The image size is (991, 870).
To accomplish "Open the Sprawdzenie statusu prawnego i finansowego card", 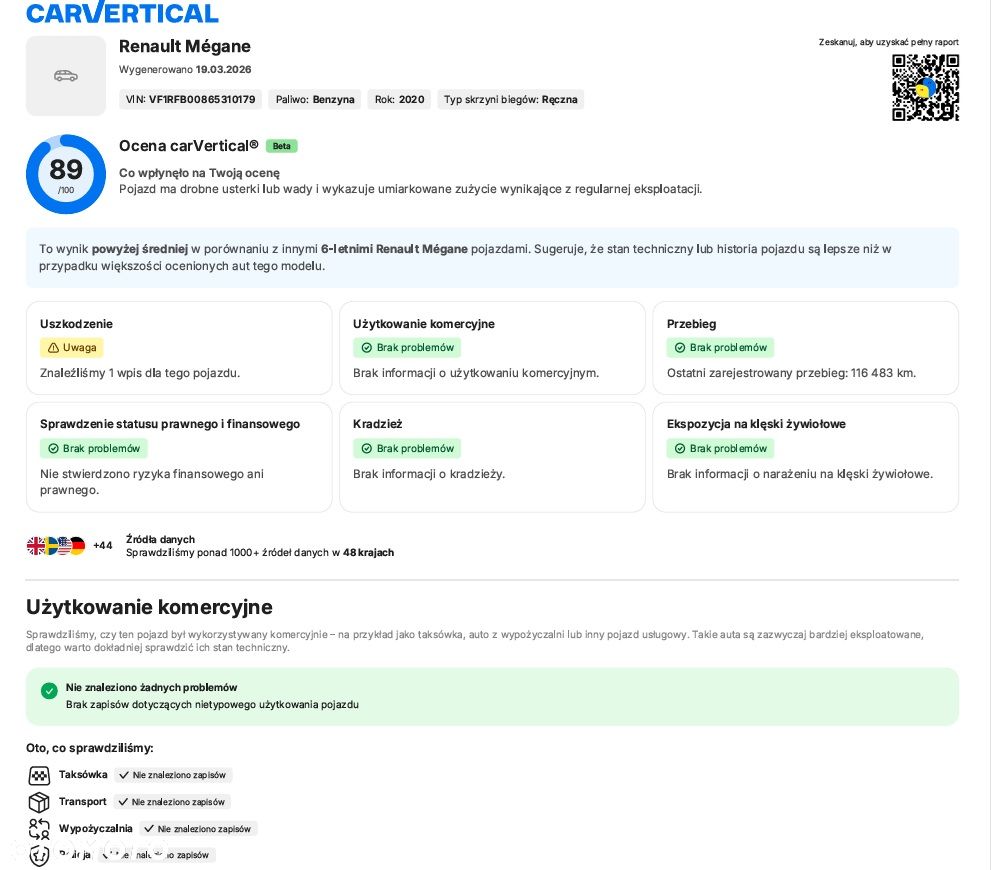I will (179, 457).
